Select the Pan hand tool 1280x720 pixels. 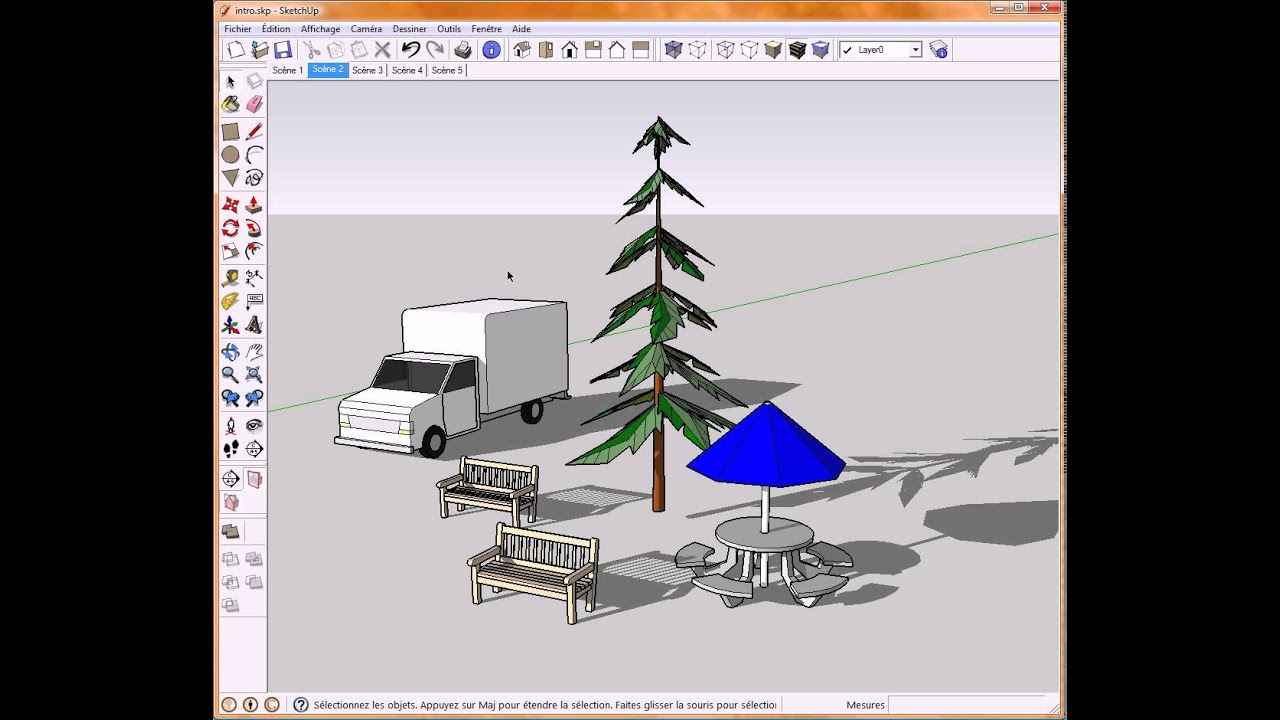click(x=254, y=351)
